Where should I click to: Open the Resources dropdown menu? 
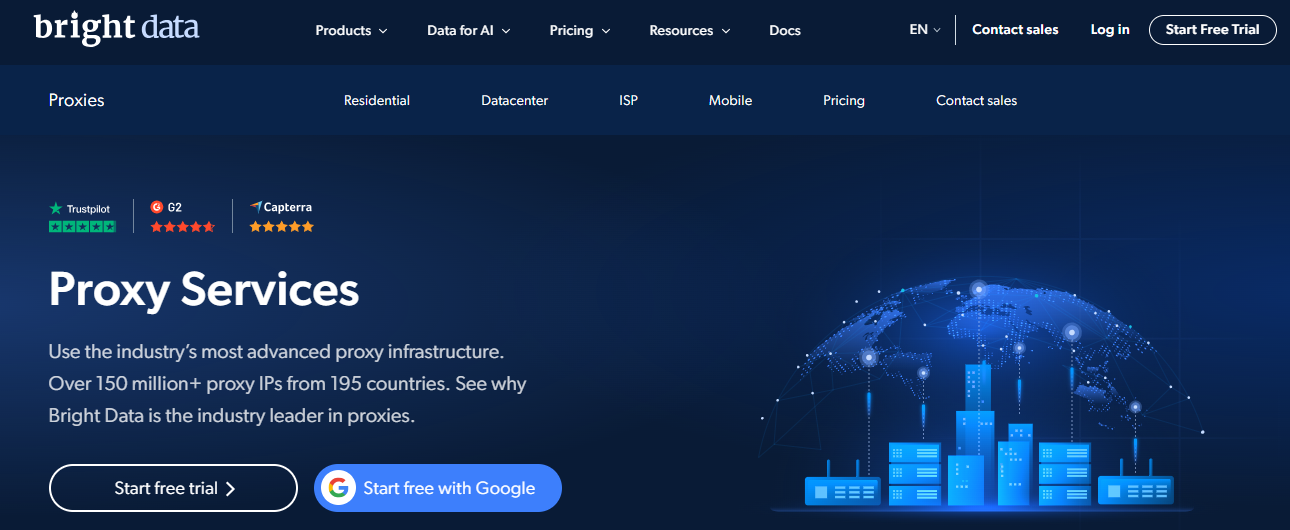pyautogui.click(x=689, y=30)
